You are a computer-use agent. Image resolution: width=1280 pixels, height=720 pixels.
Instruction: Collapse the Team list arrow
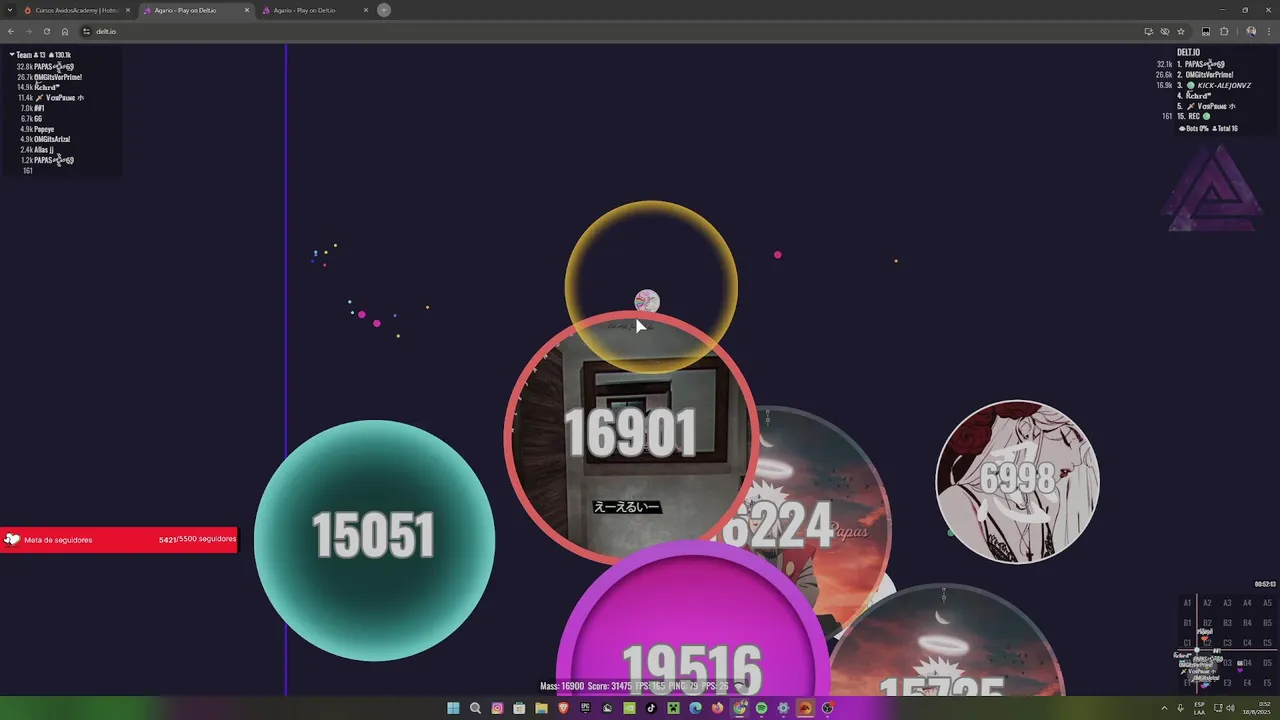point(12,55)
